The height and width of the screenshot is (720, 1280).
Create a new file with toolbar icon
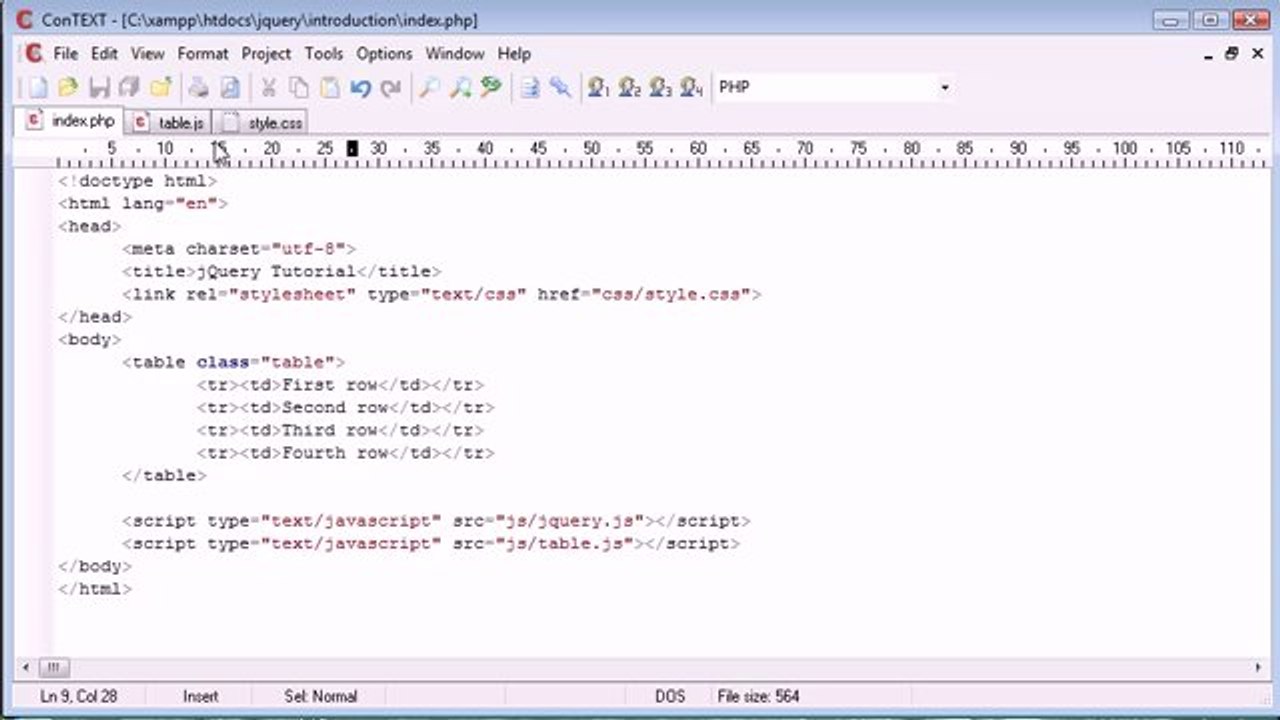(x=37, y=88)
